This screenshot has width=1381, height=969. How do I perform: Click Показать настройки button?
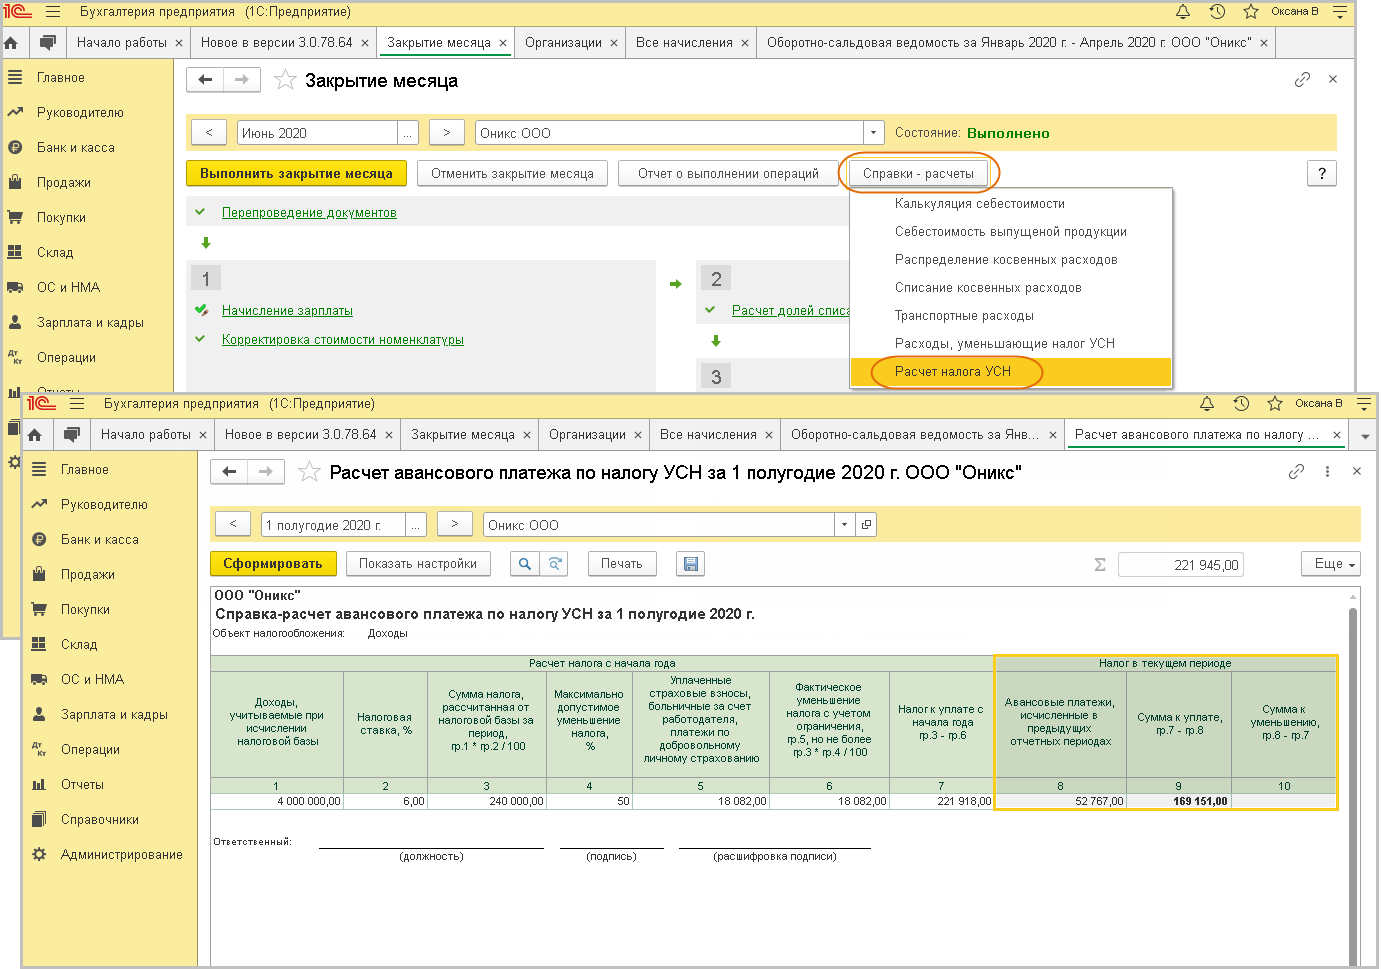(418, 564)
